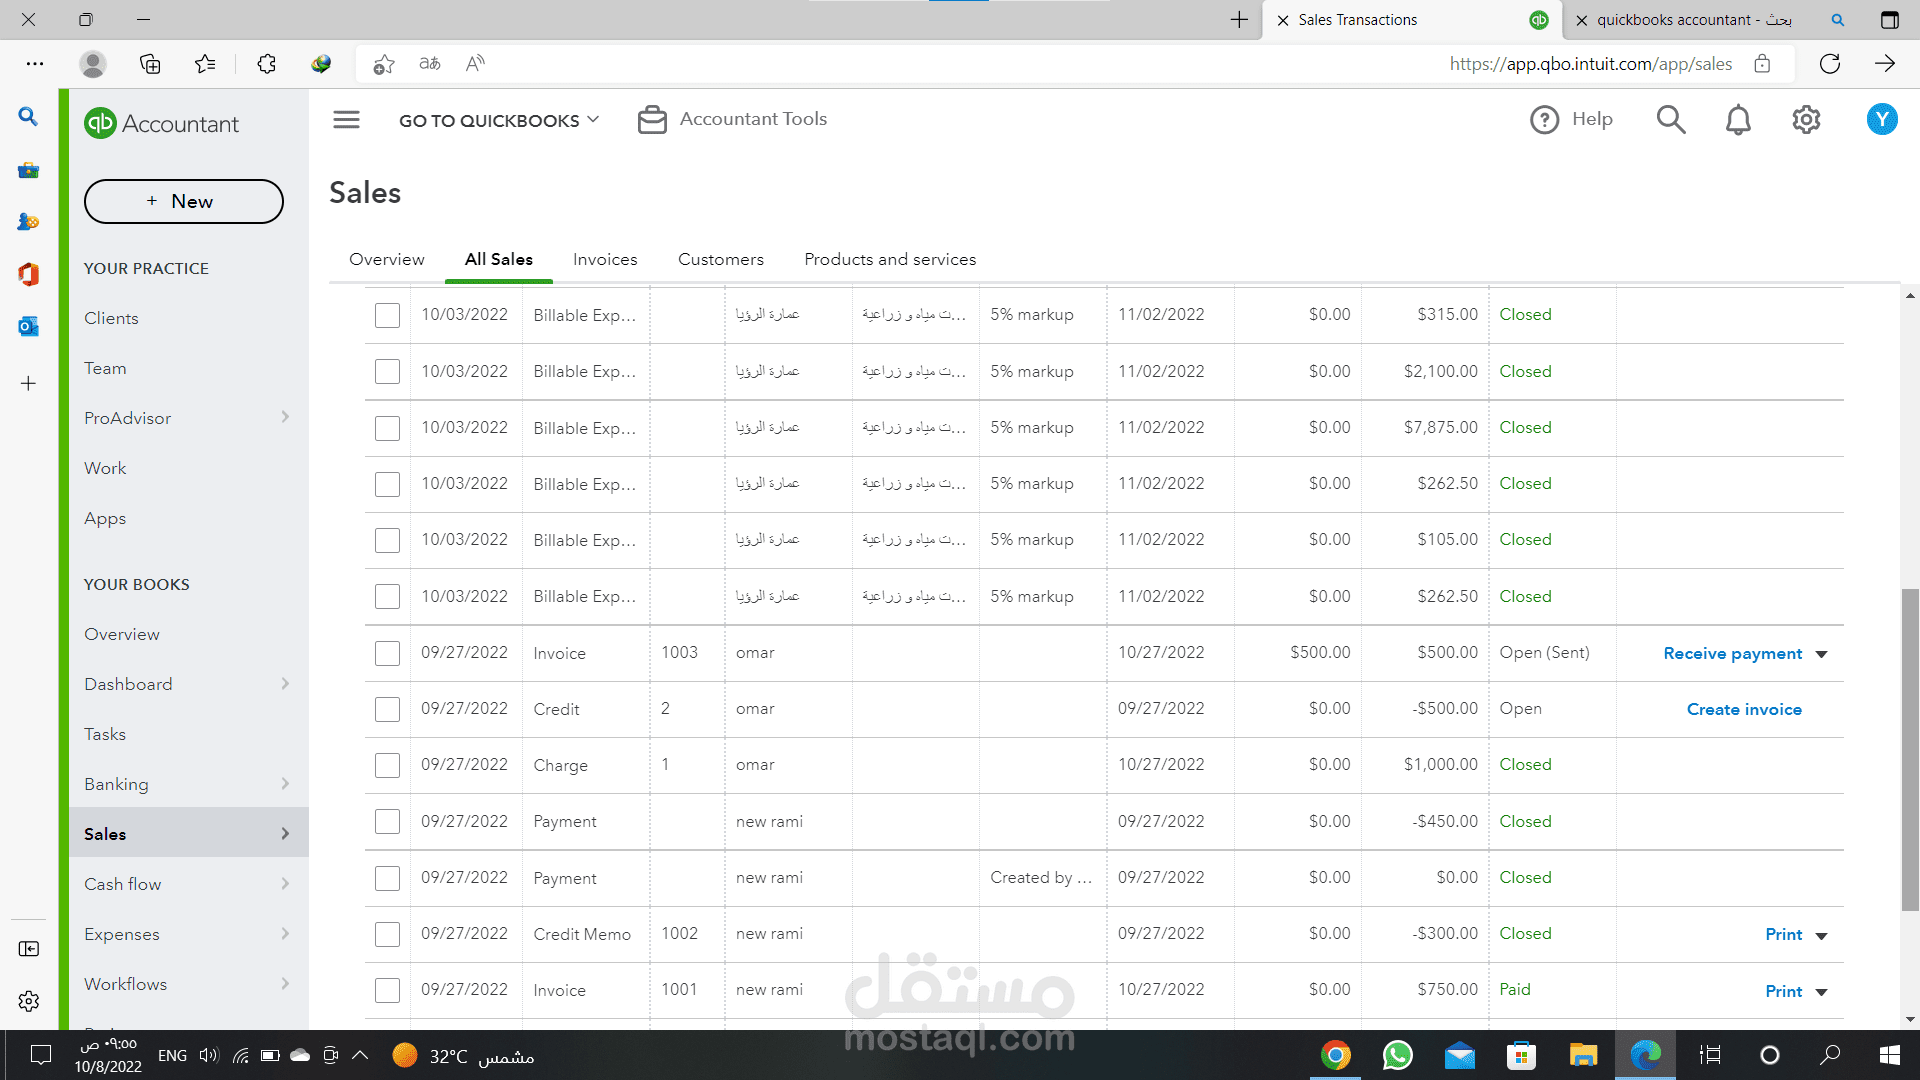Open Outlook in the Edge sidebar

click(x=28, y=326)
